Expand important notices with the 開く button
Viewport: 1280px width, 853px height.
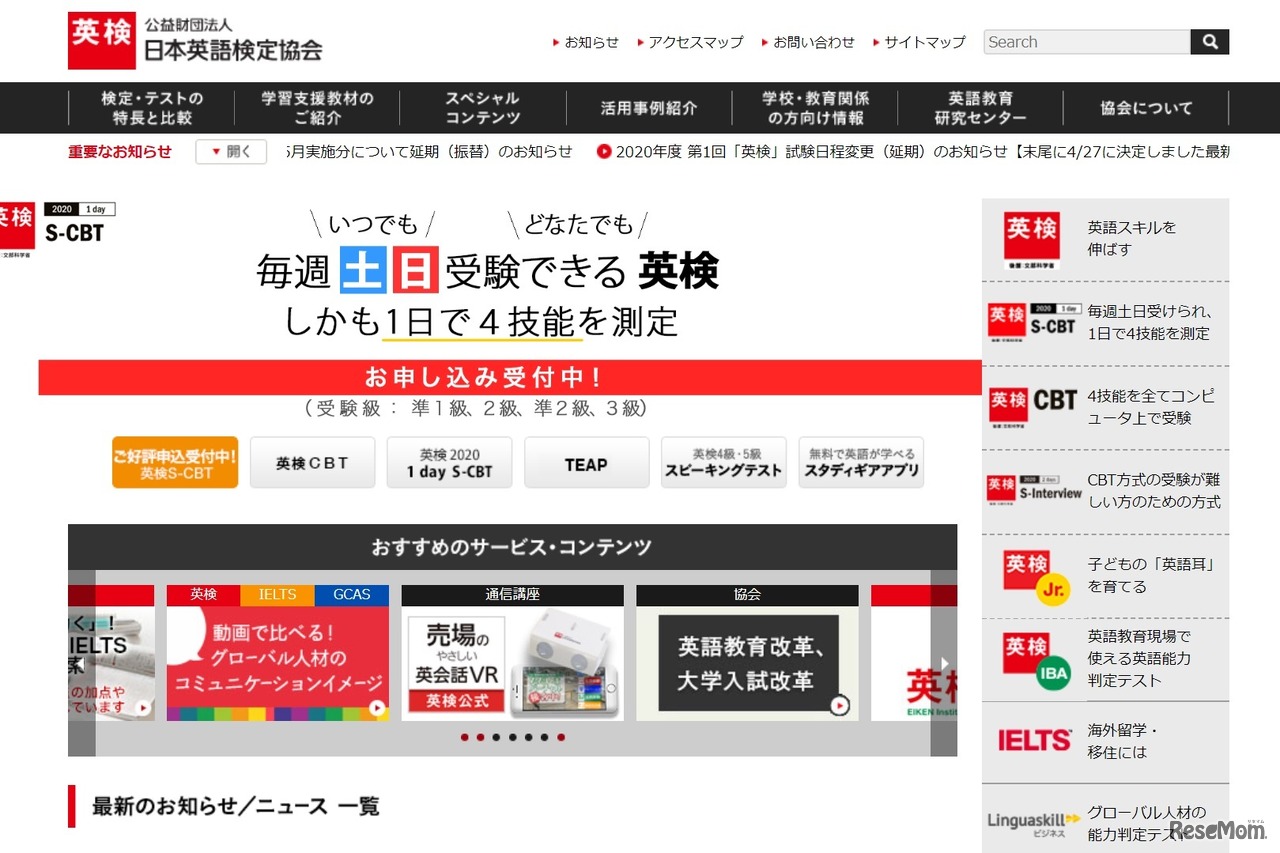pos(231,152)
